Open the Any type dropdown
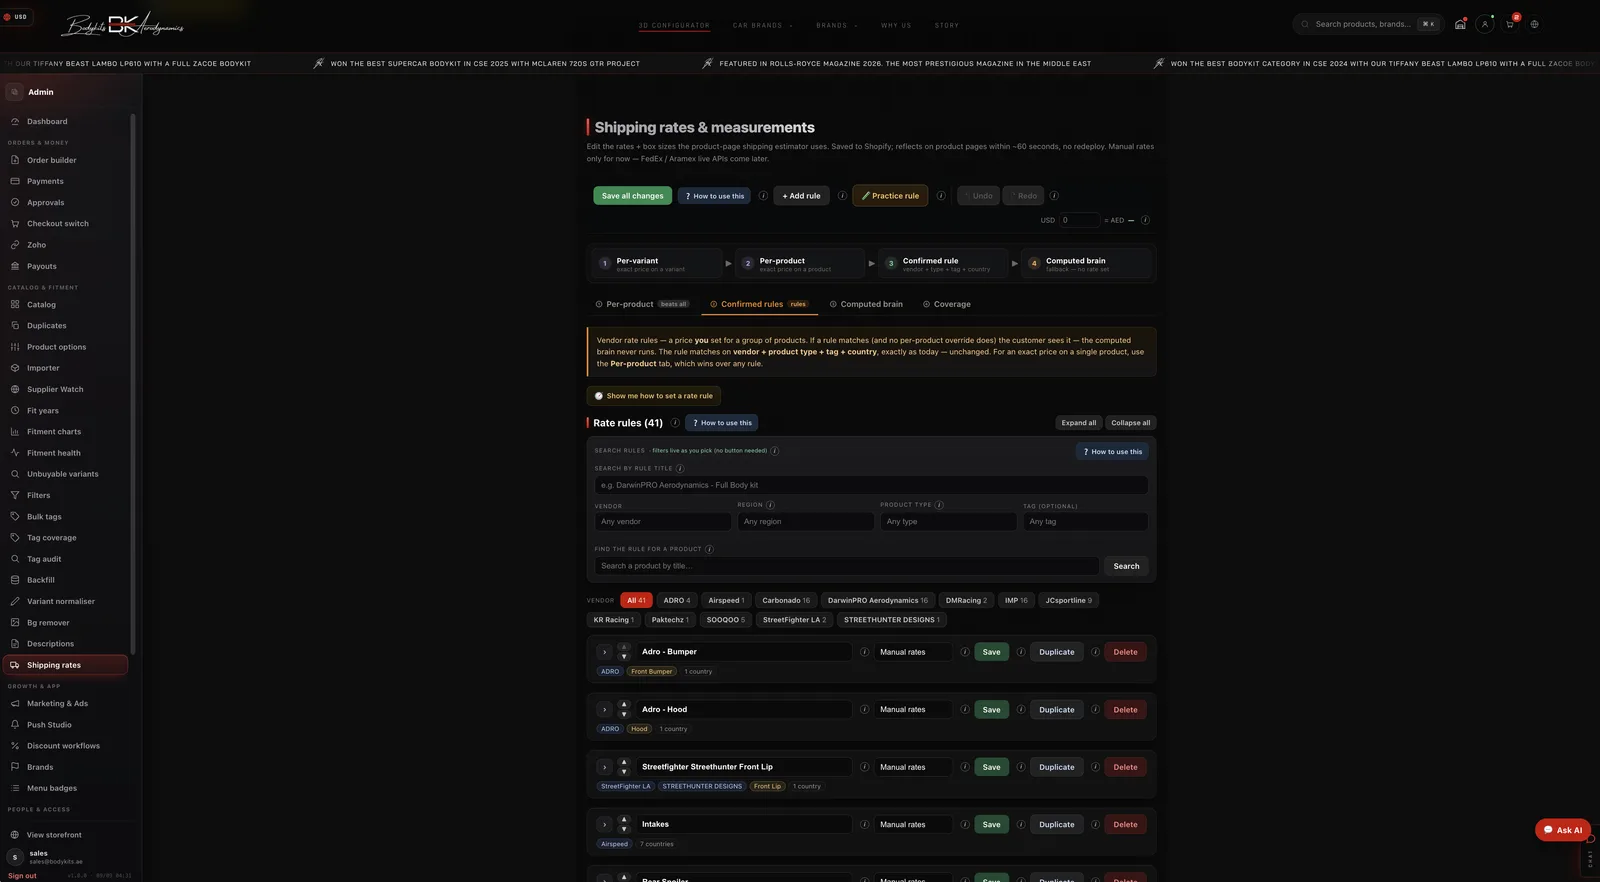 coord(948,522)
